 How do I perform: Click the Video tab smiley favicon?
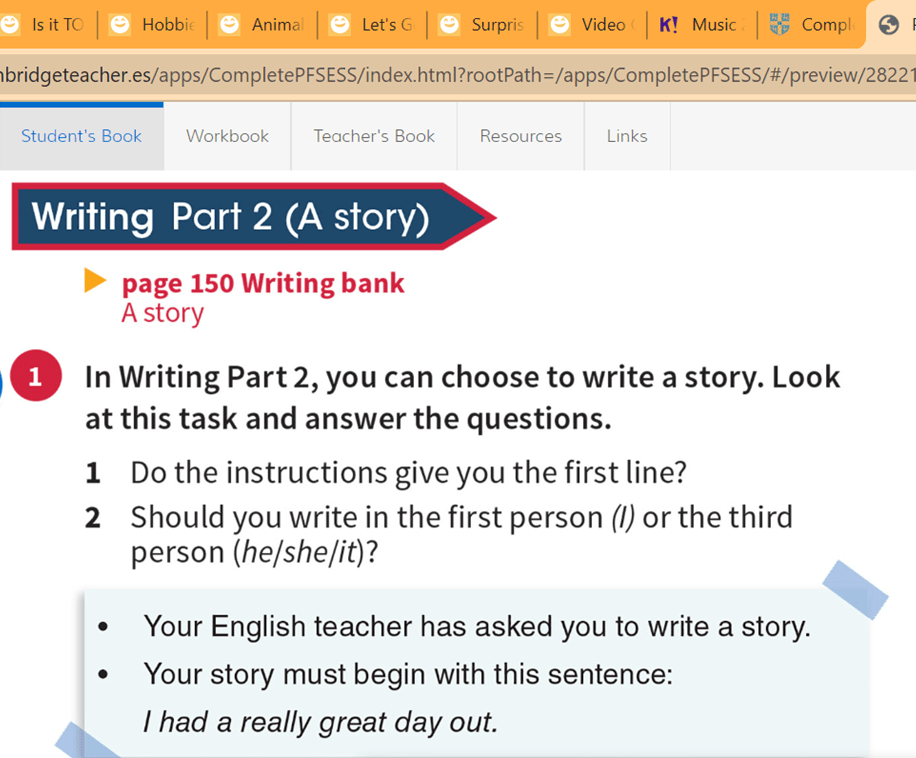tap(560, 25)
